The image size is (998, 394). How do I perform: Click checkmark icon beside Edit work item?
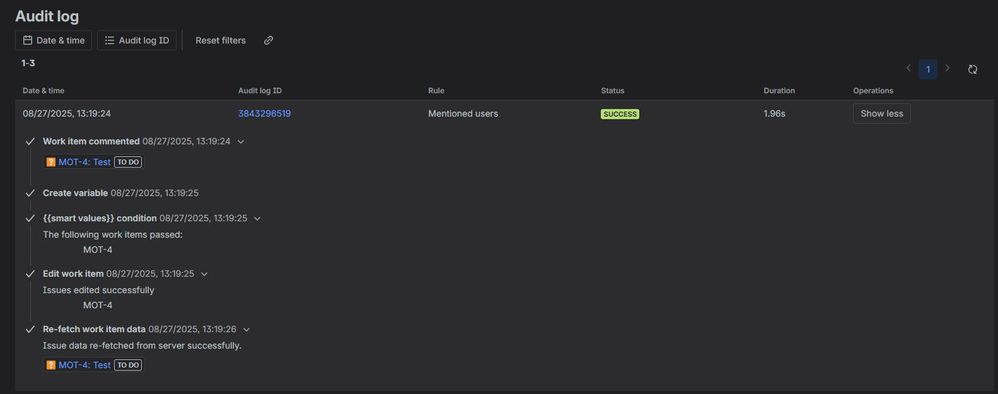(x=29, y=274)
